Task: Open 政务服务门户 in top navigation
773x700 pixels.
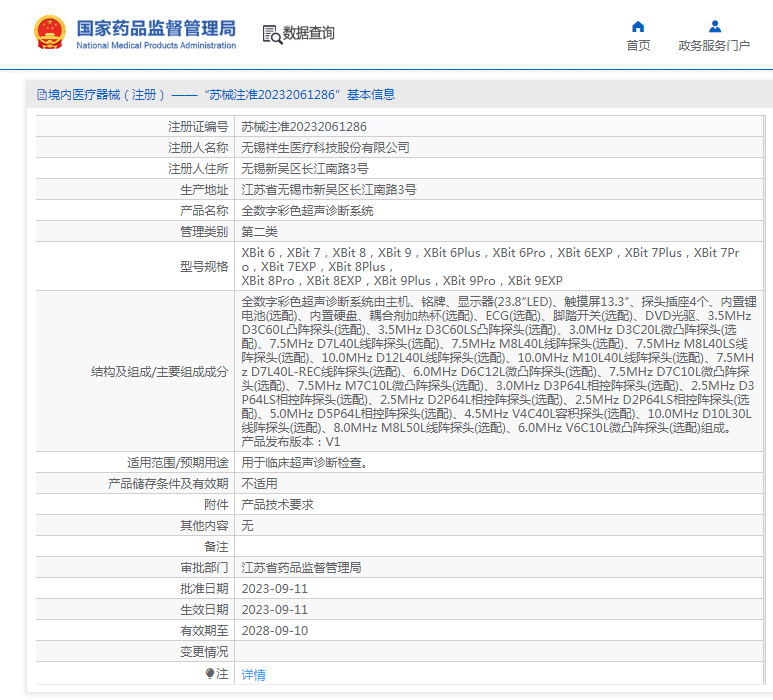Action: tap(714, 46)
